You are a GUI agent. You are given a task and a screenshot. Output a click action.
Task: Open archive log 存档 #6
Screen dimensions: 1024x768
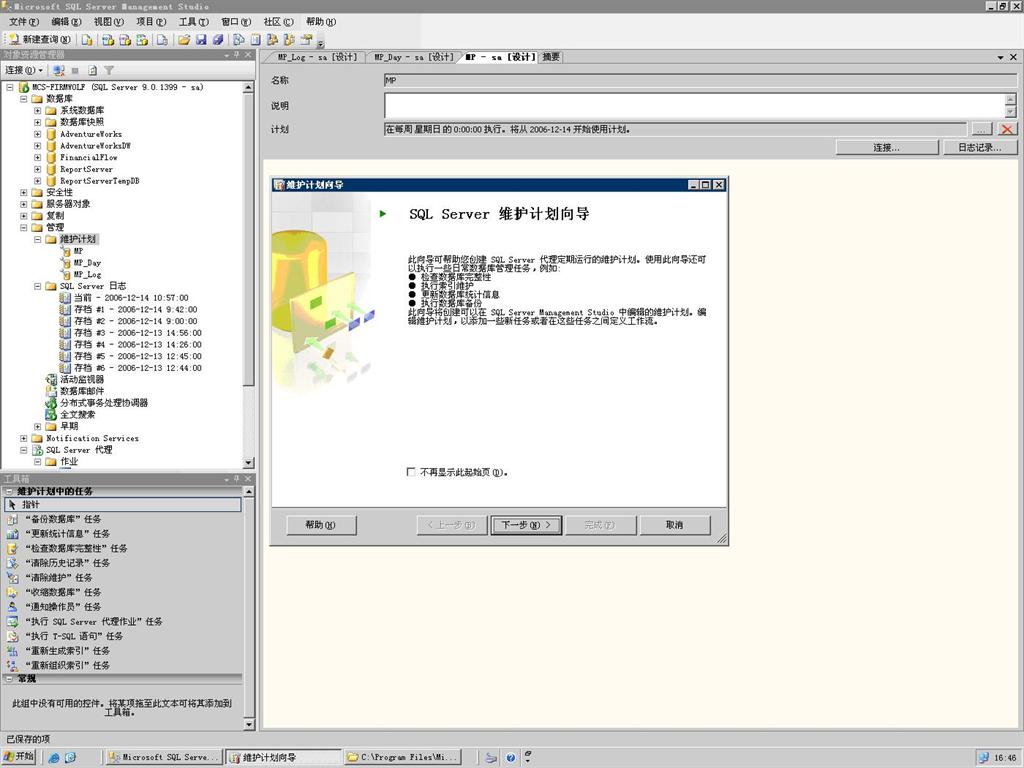tap(138, 368)
